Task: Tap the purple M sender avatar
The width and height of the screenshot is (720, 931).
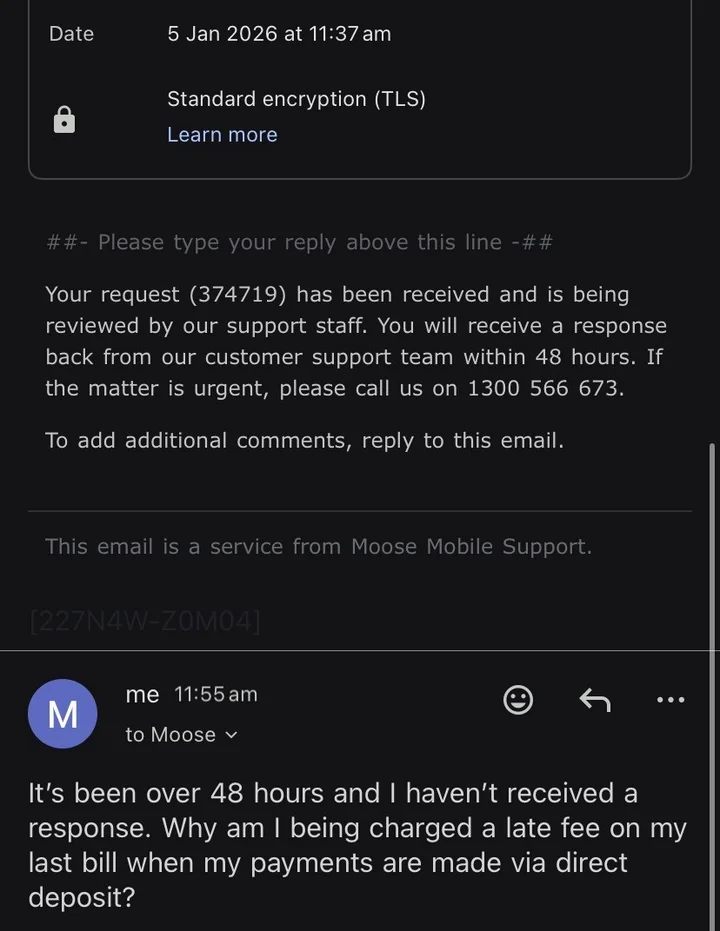Action: point(63,714)
